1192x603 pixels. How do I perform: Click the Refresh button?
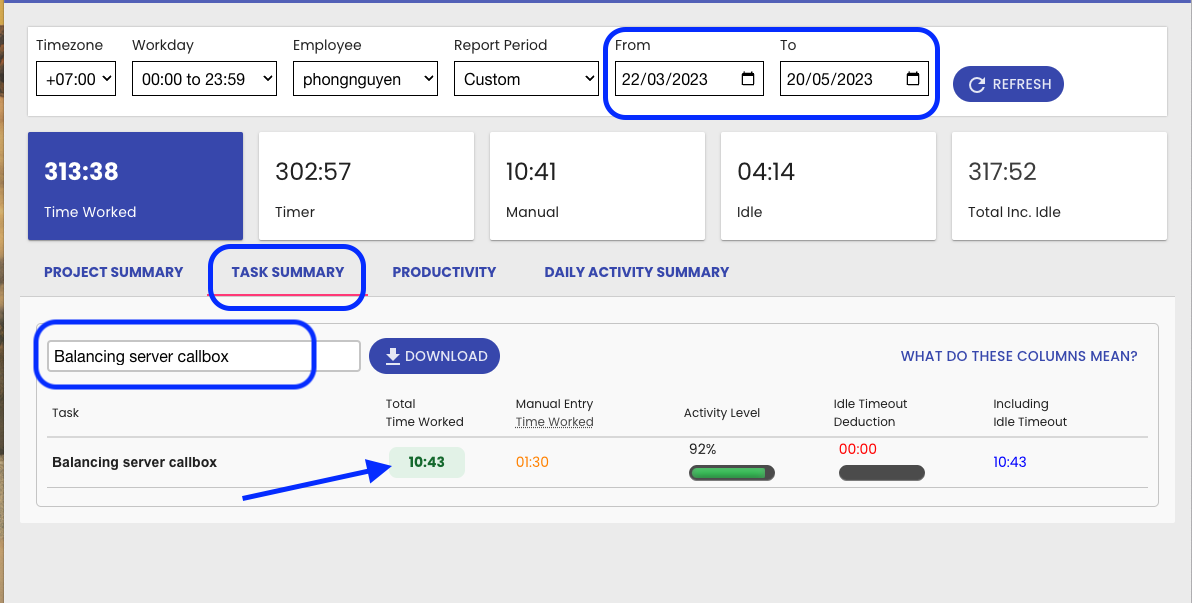coord(1008,84)
